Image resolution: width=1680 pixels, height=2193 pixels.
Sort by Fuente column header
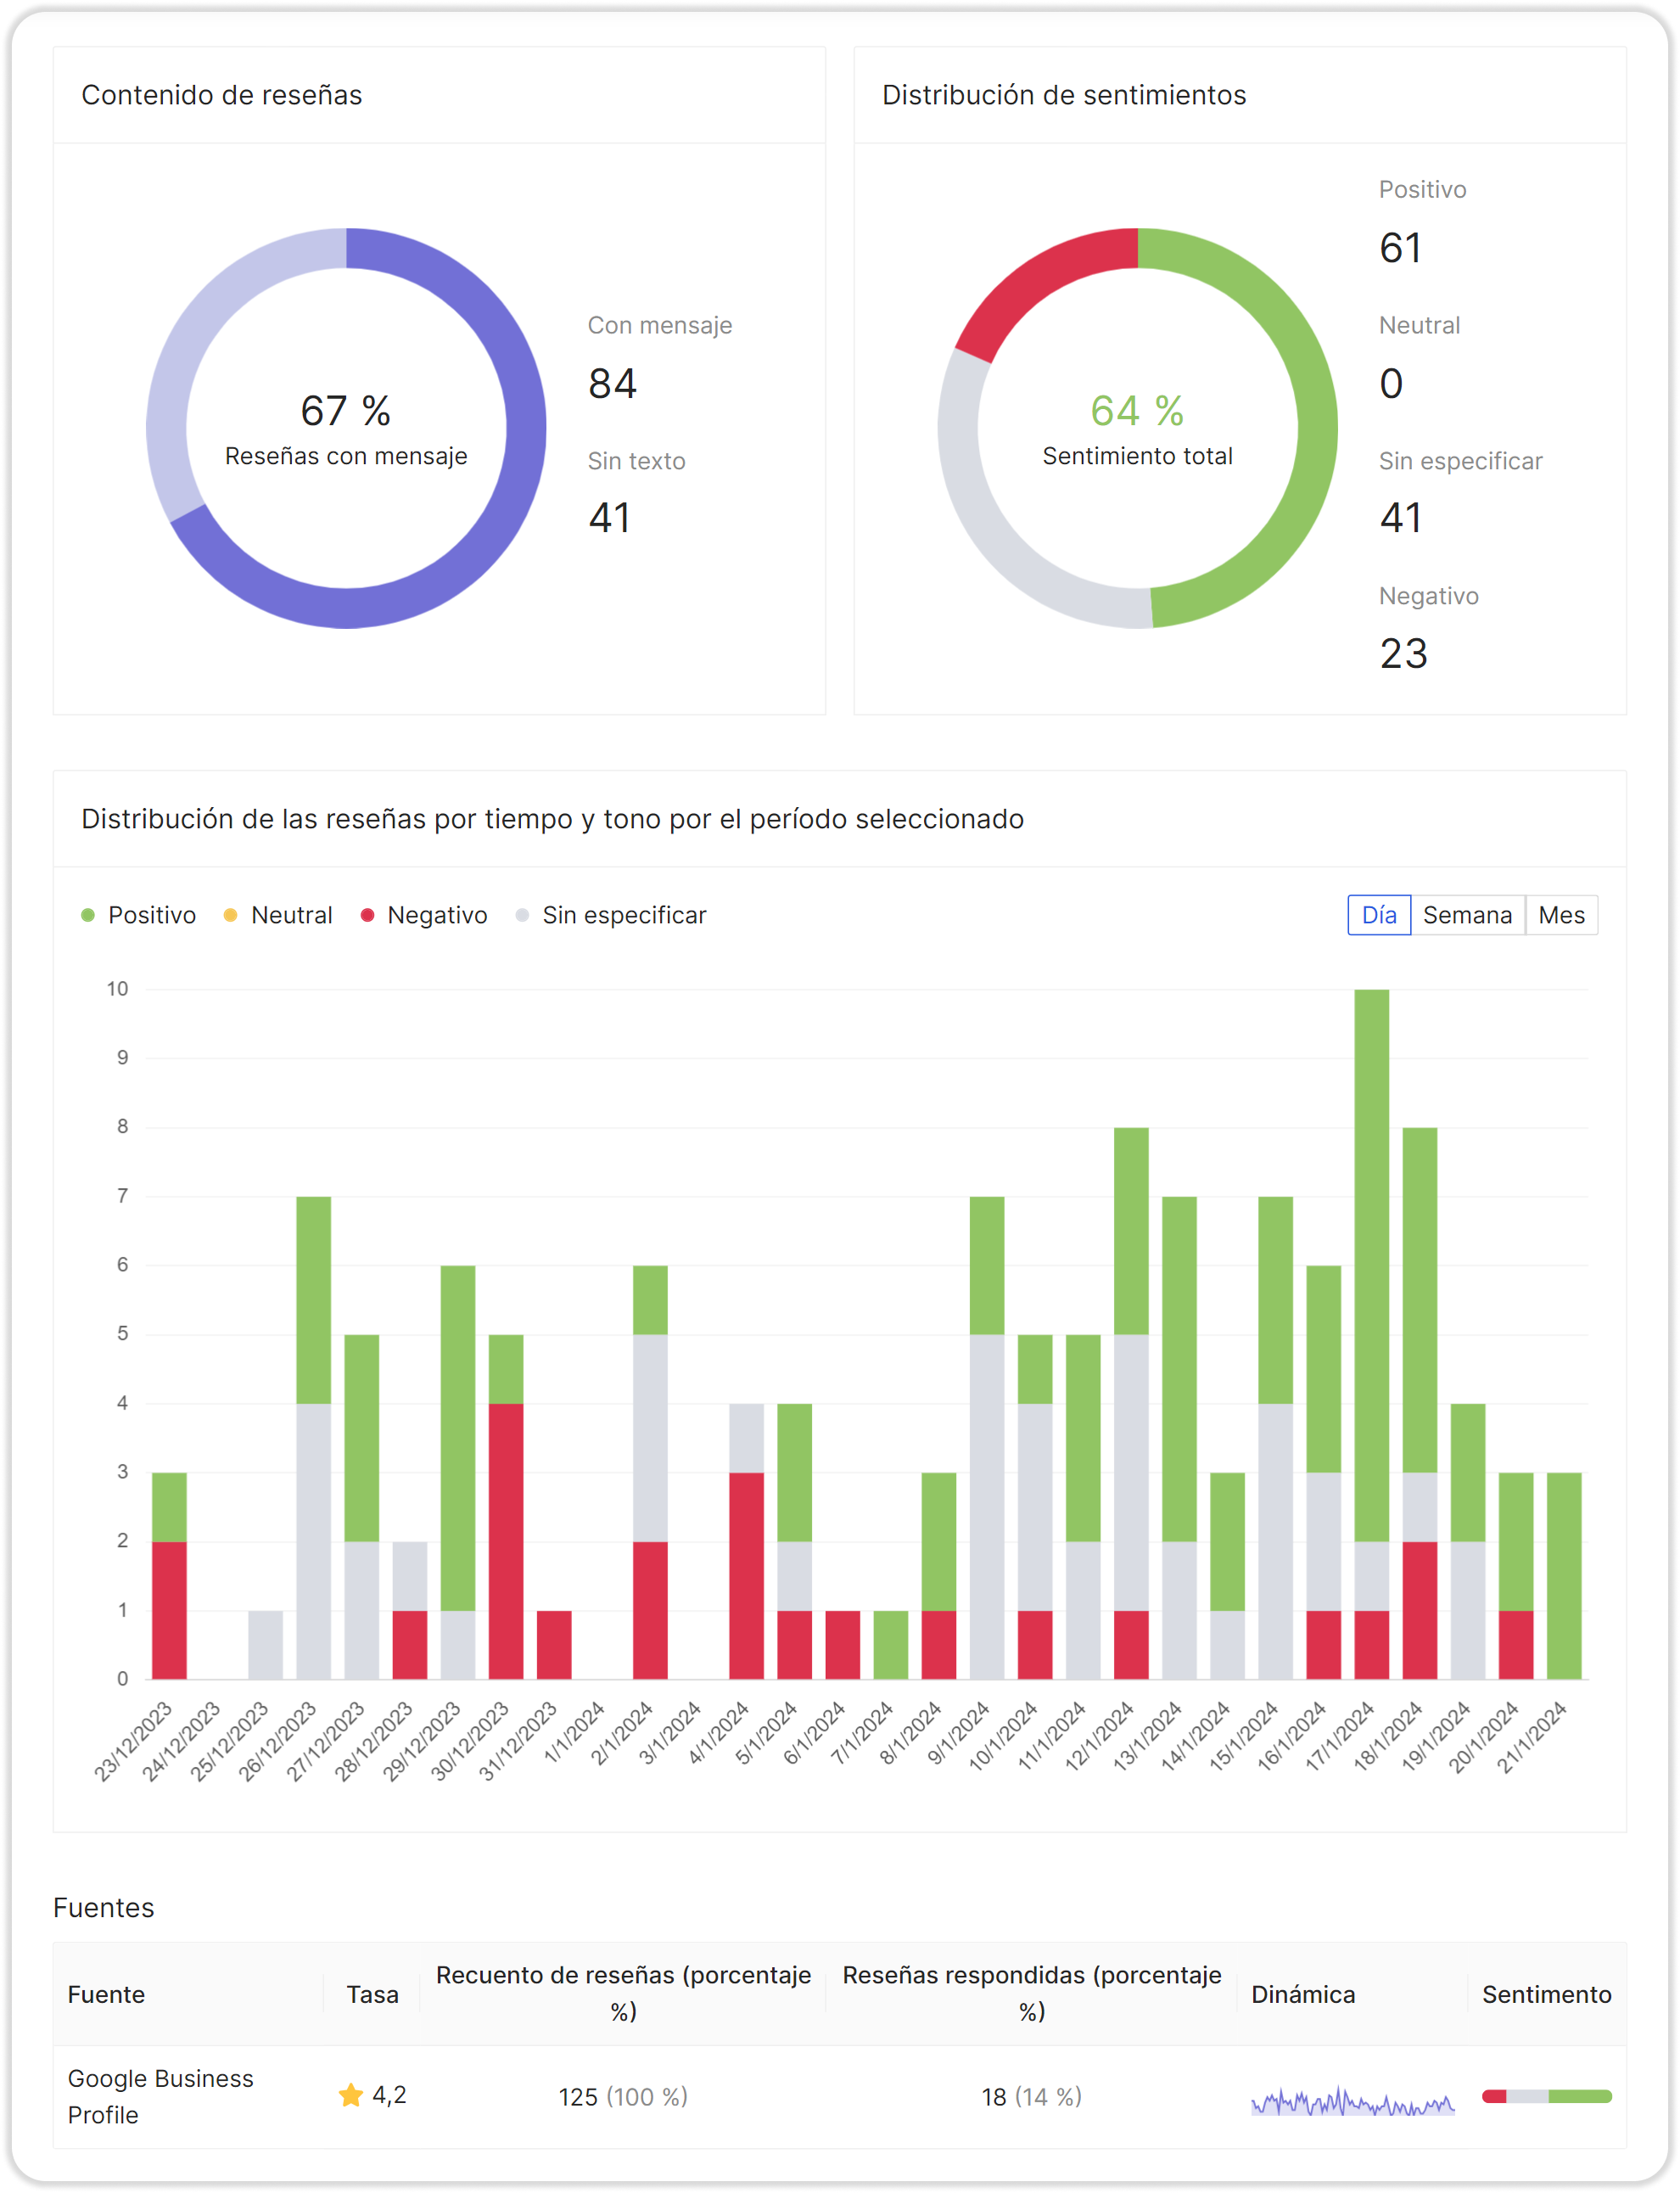click(x=106, y=1994)
